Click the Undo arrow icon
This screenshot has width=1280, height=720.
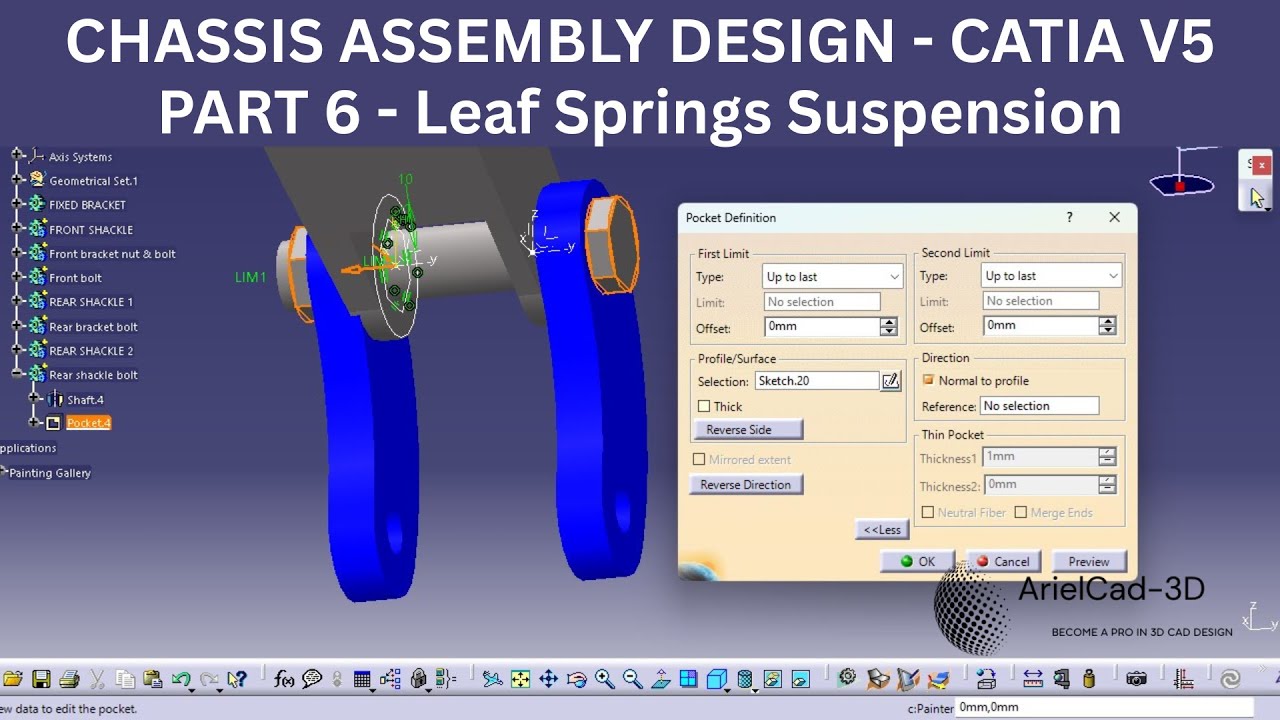click(x=181, y=679)
